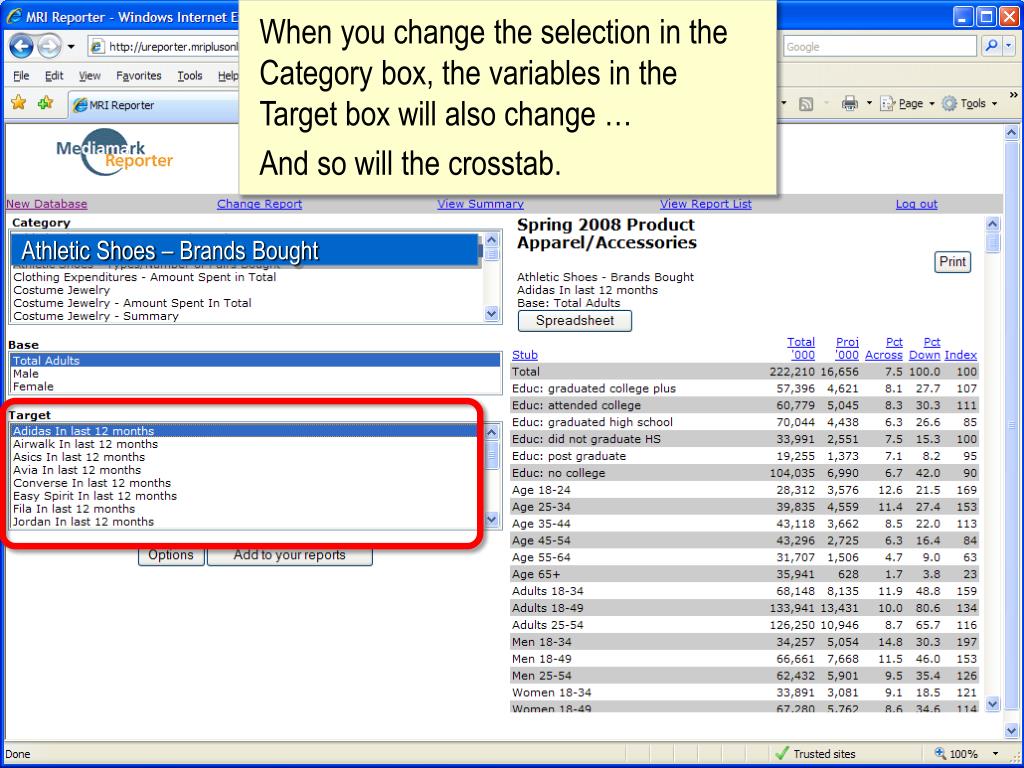Click the View Report List link

tap(705, 204)
